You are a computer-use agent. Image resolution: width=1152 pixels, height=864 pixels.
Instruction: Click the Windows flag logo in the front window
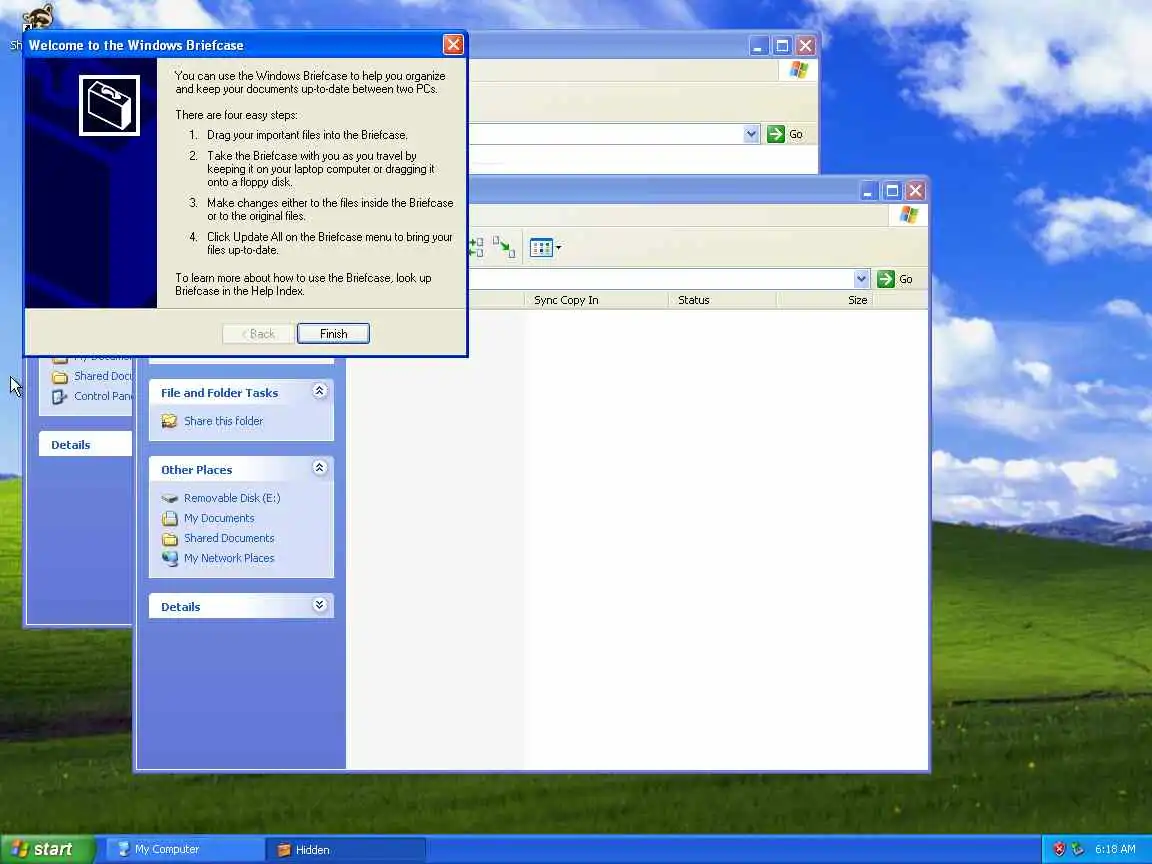point(909,215)
